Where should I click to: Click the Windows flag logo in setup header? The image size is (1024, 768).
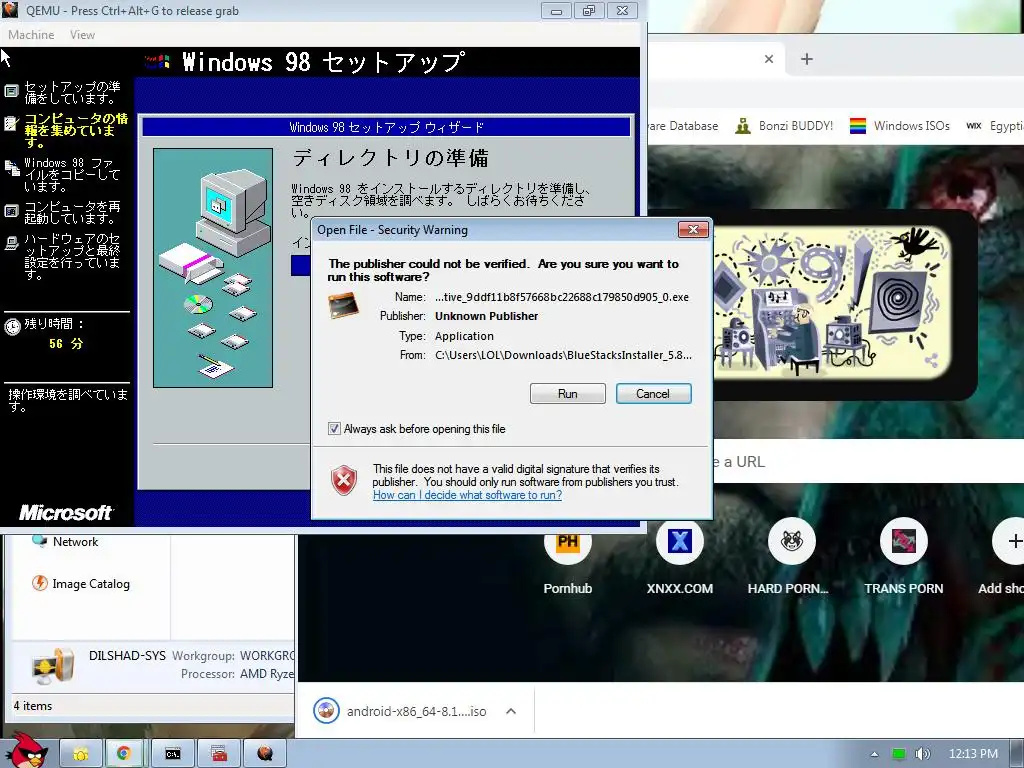coord(158,62)
